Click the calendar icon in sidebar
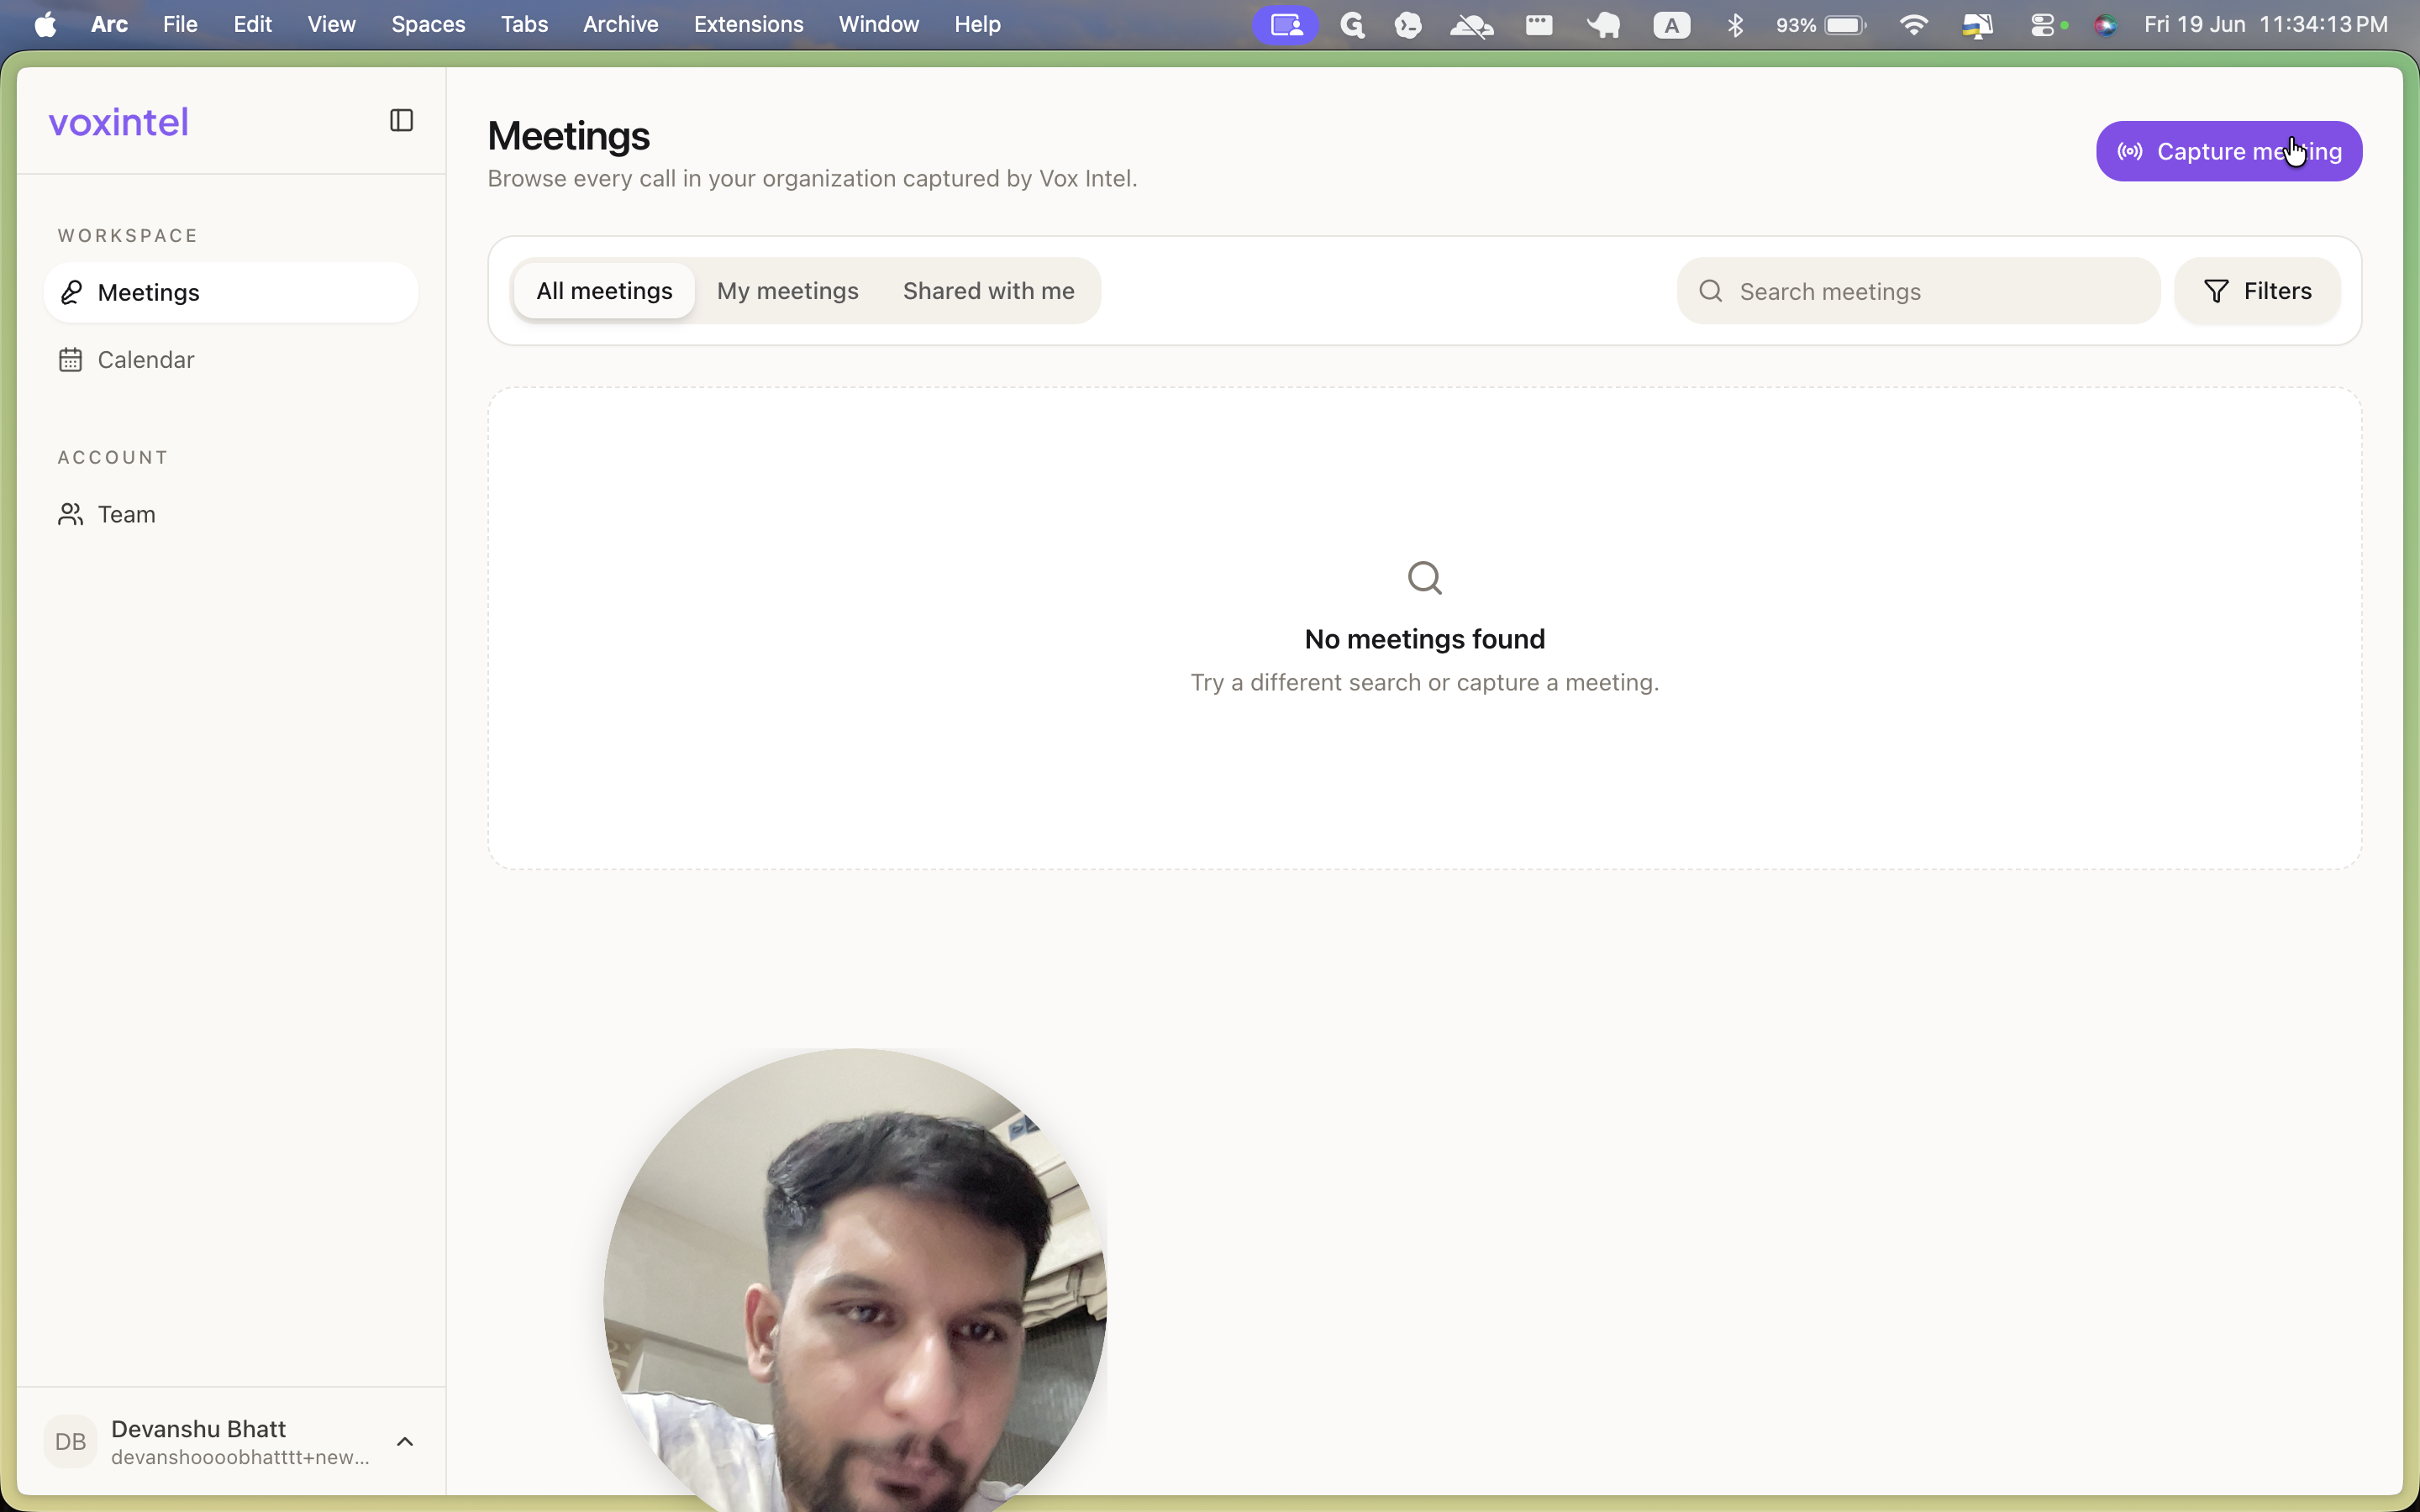The width and height of the screenshot is (2420, 1512). pyautogui.click(x=70, y=360)
